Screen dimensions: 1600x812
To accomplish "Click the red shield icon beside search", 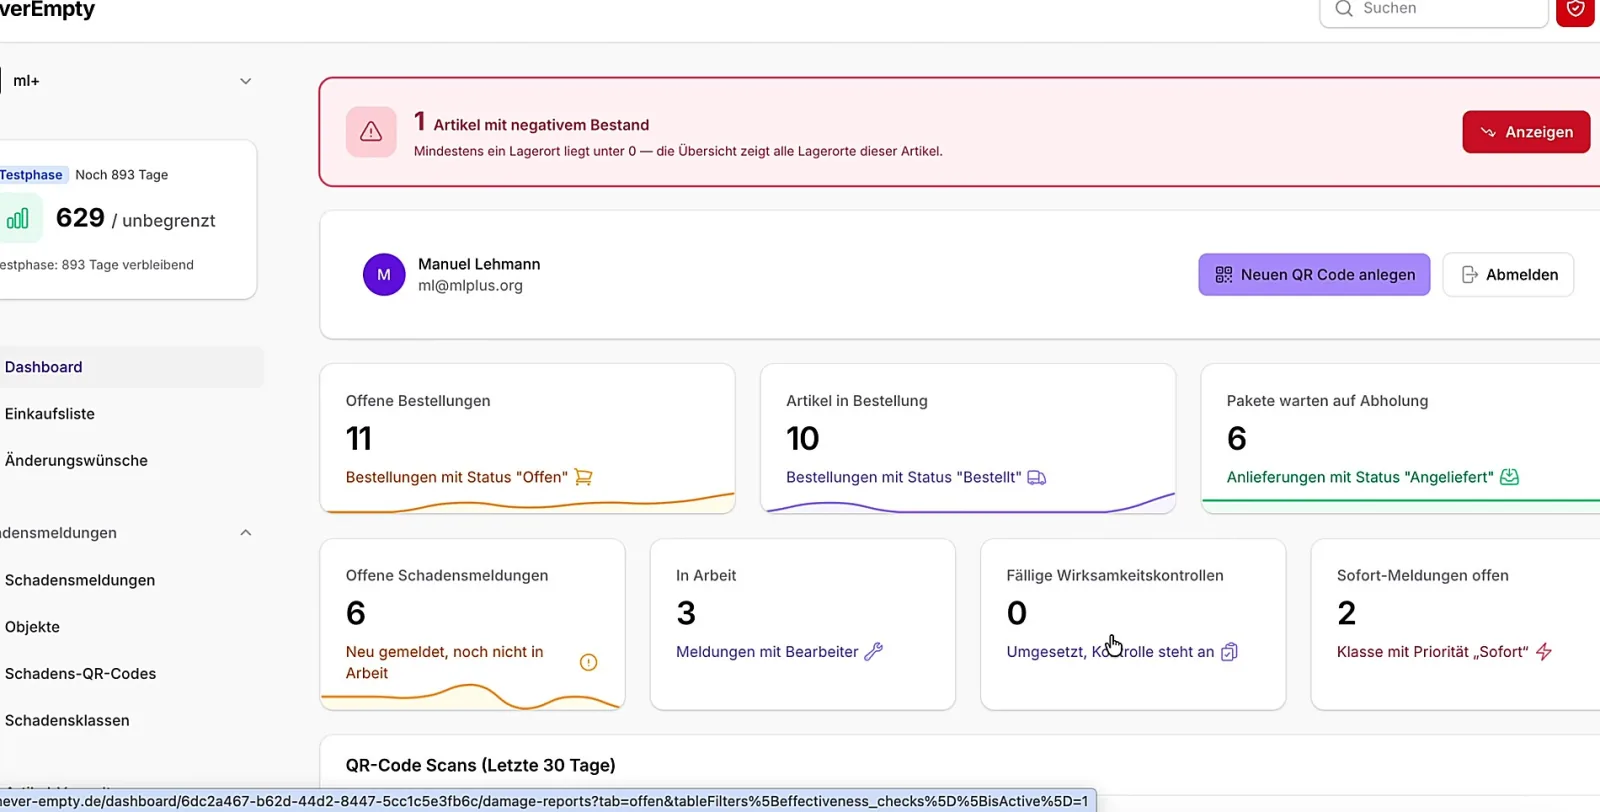I will 1575,10.
